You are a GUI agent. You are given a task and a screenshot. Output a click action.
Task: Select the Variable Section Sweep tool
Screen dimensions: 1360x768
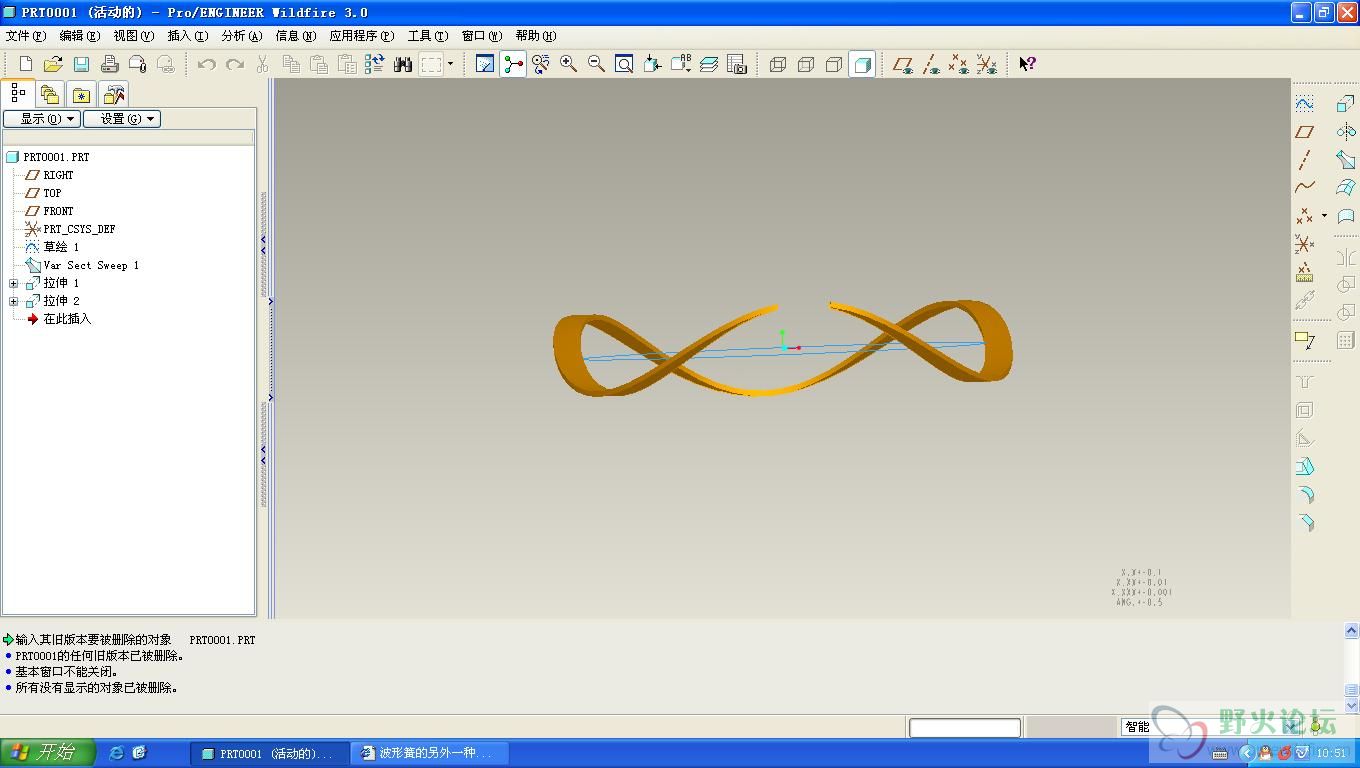click(x=1346, y=160)
